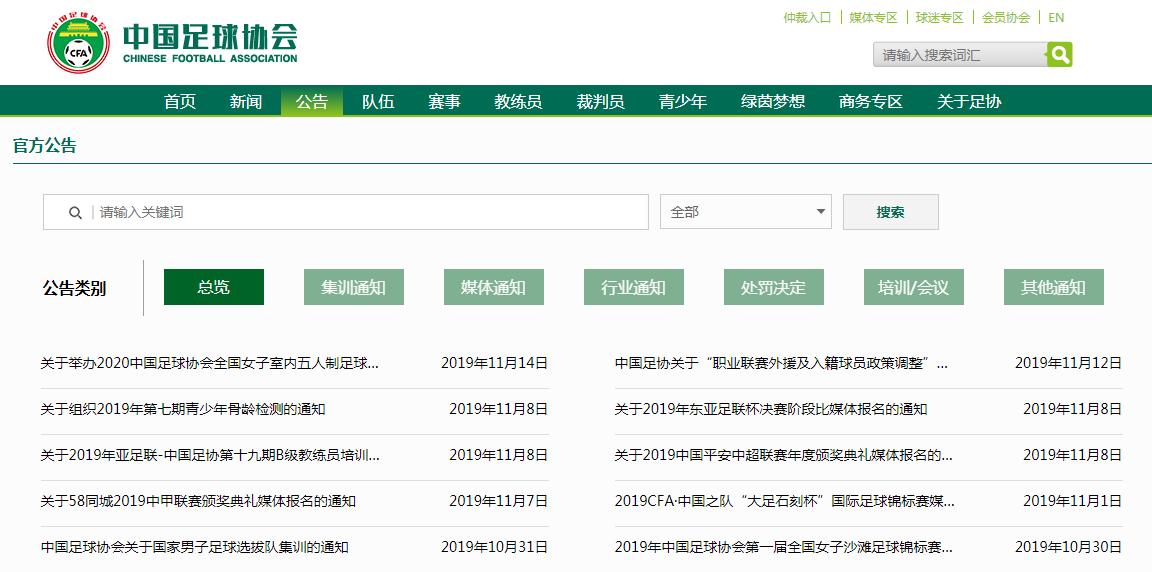The image size is (1152, 572).
Task: Open 裁判员 in navigation bar
Action: click(x=600, y=101)
